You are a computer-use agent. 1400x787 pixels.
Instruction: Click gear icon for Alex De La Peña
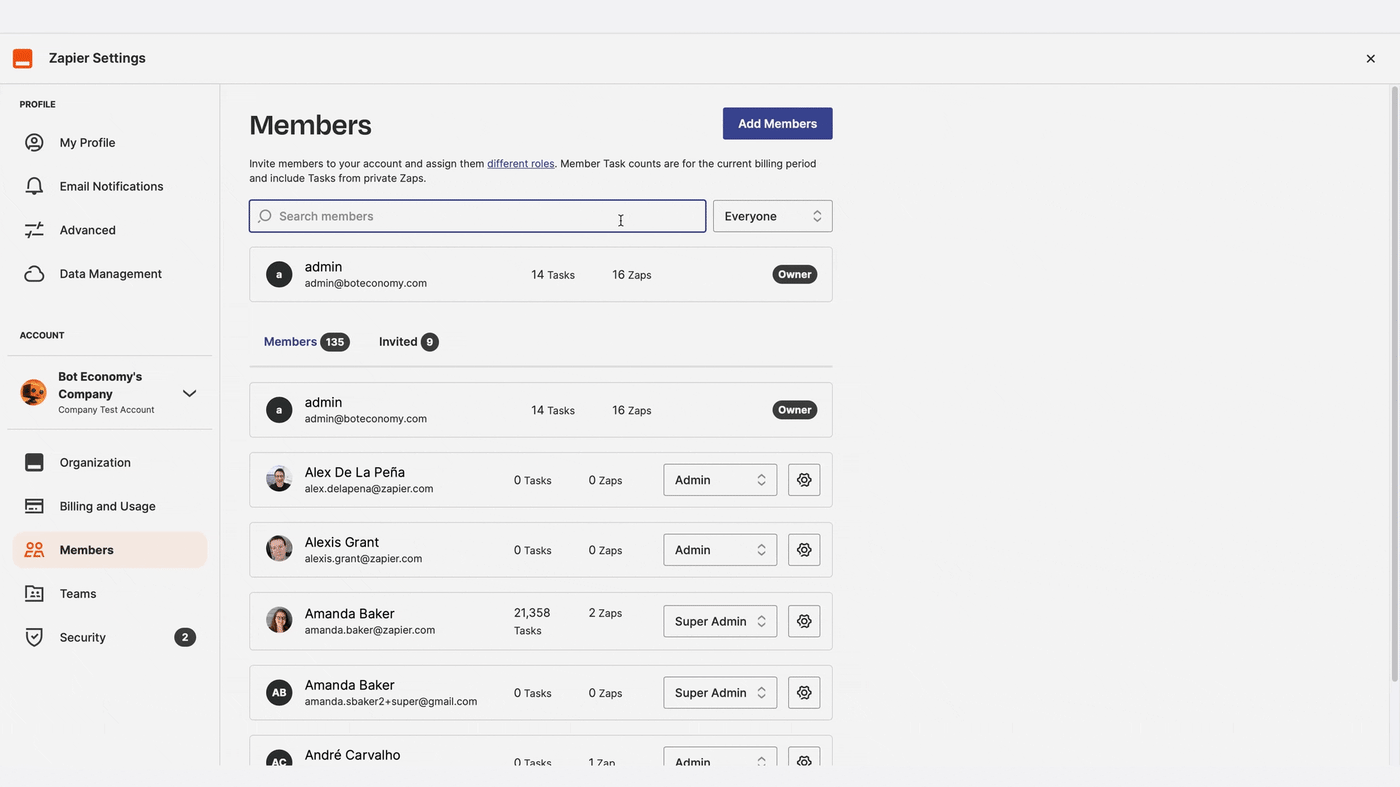pos(804,480)
